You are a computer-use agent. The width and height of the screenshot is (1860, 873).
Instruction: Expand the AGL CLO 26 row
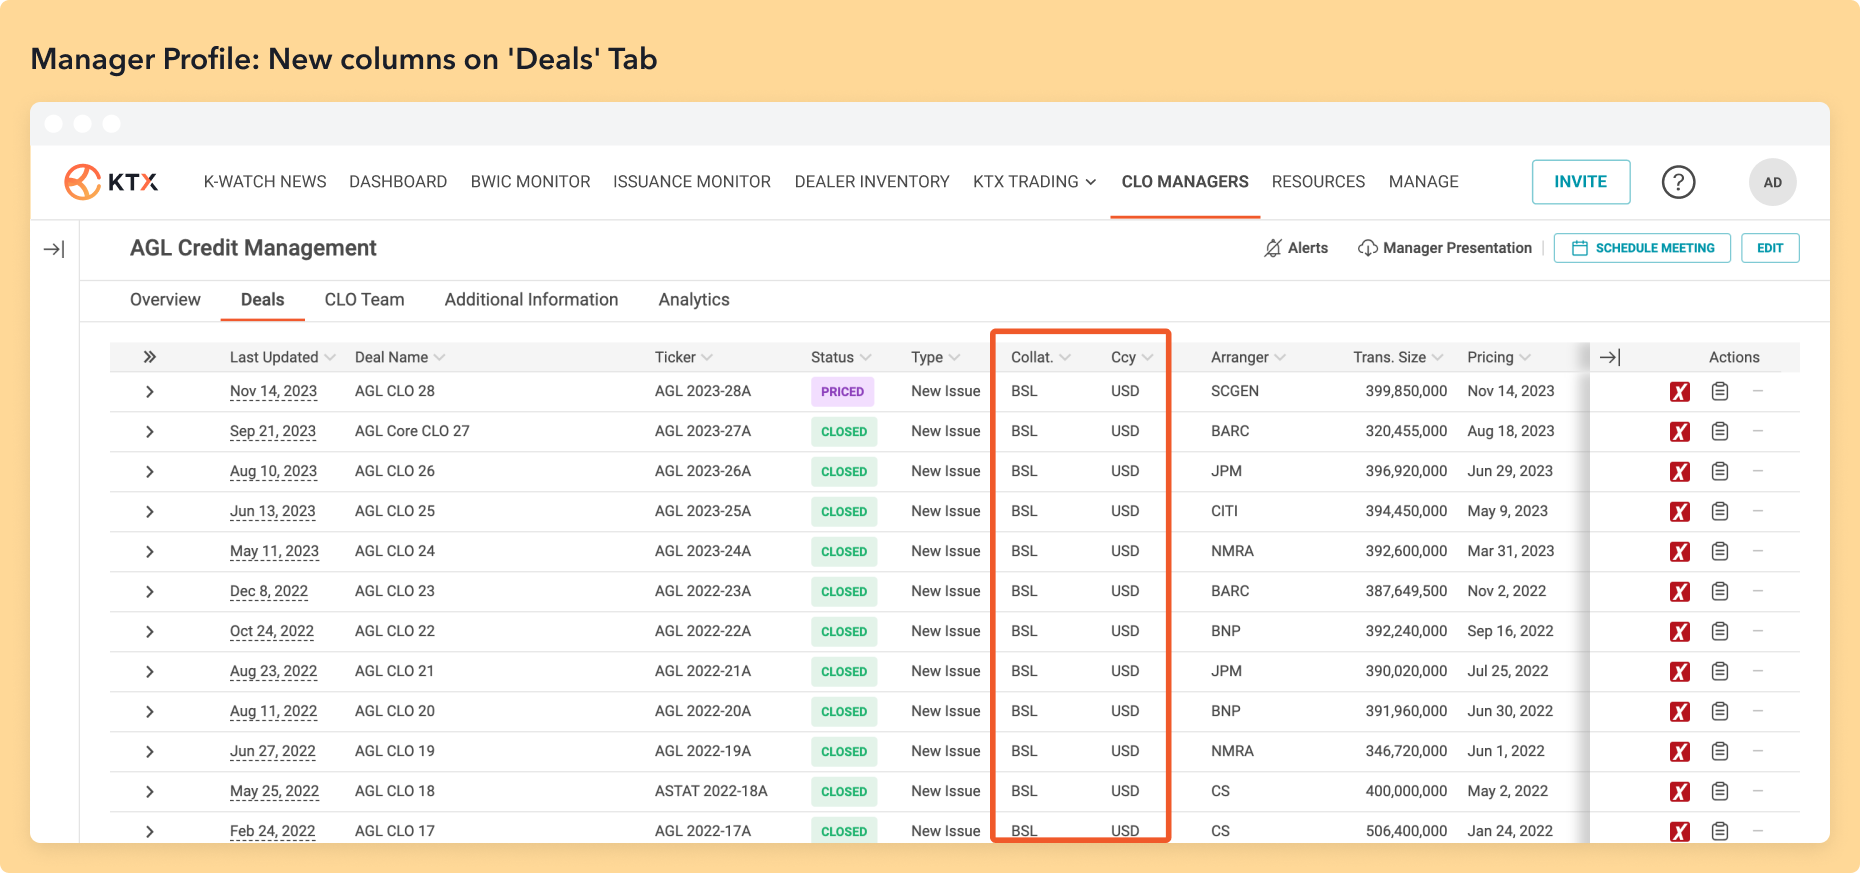(x=150, y=471)
